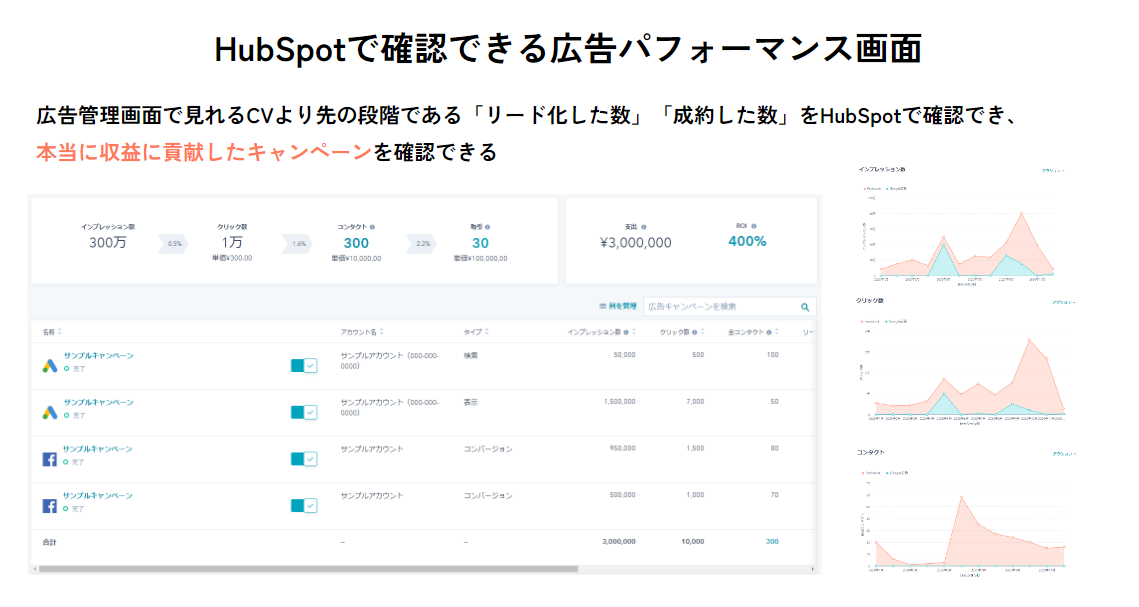Click the Google Ads icon in the 検索 row
Screen dimensions: 1139x607
(49, 366)
